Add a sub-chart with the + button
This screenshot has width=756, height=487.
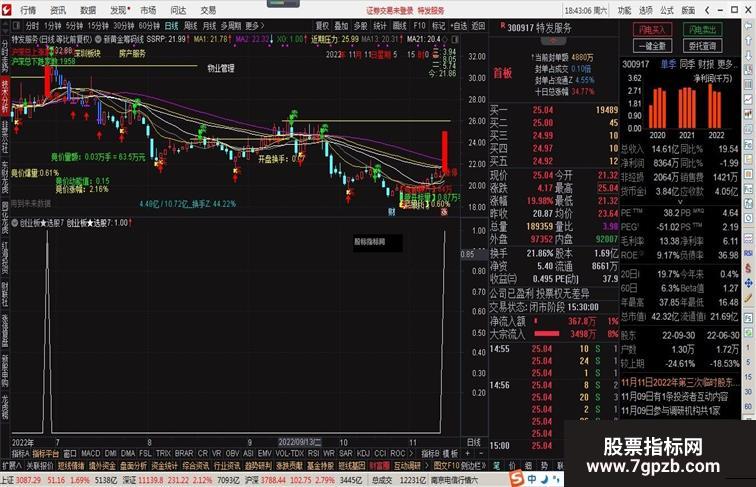click(x=467, y=454)
